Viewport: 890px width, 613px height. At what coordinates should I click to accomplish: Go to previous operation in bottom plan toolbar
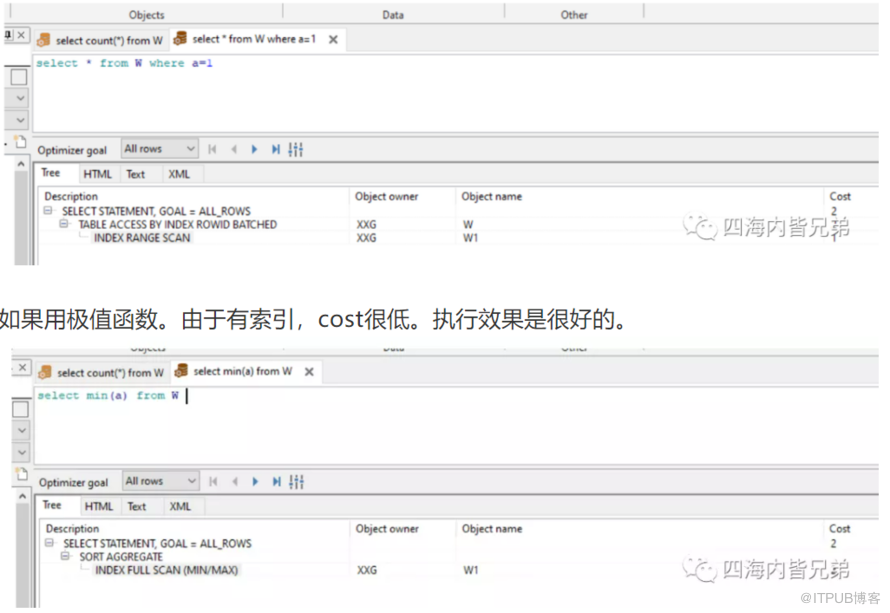pos(235,482)
